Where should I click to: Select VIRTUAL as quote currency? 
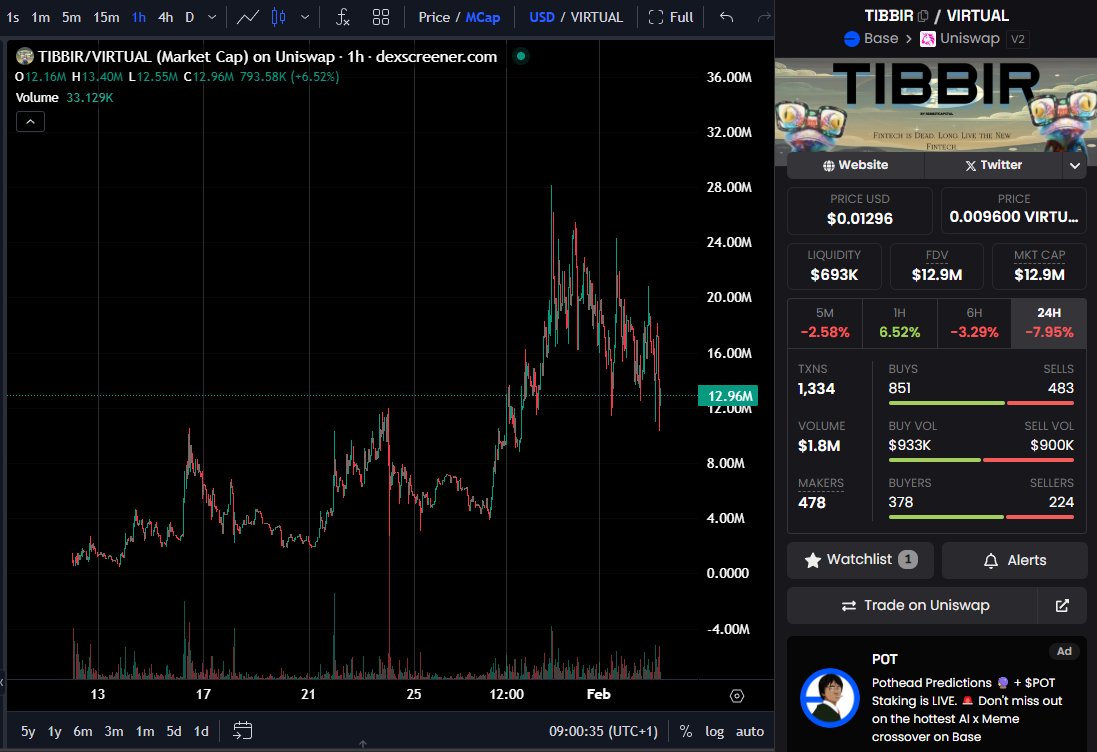click(596, 17)
